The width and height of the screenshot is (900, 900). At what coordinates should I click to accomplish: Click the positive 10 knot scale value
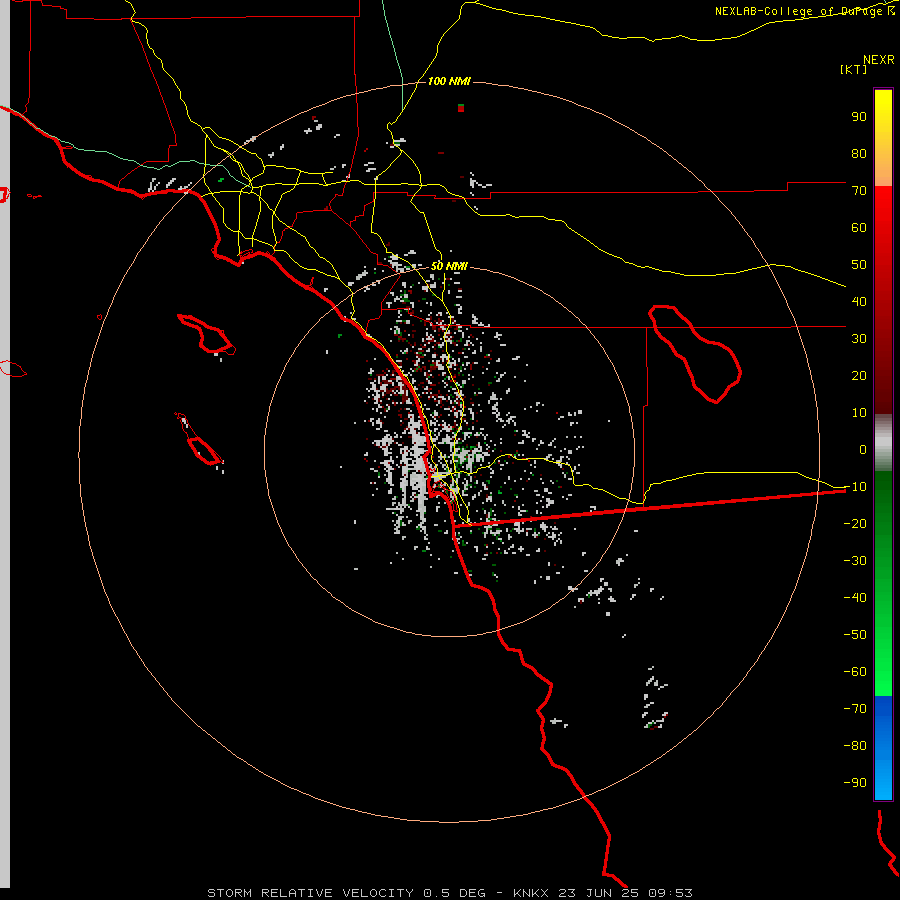pyautogui.click(x=859, y=413)
